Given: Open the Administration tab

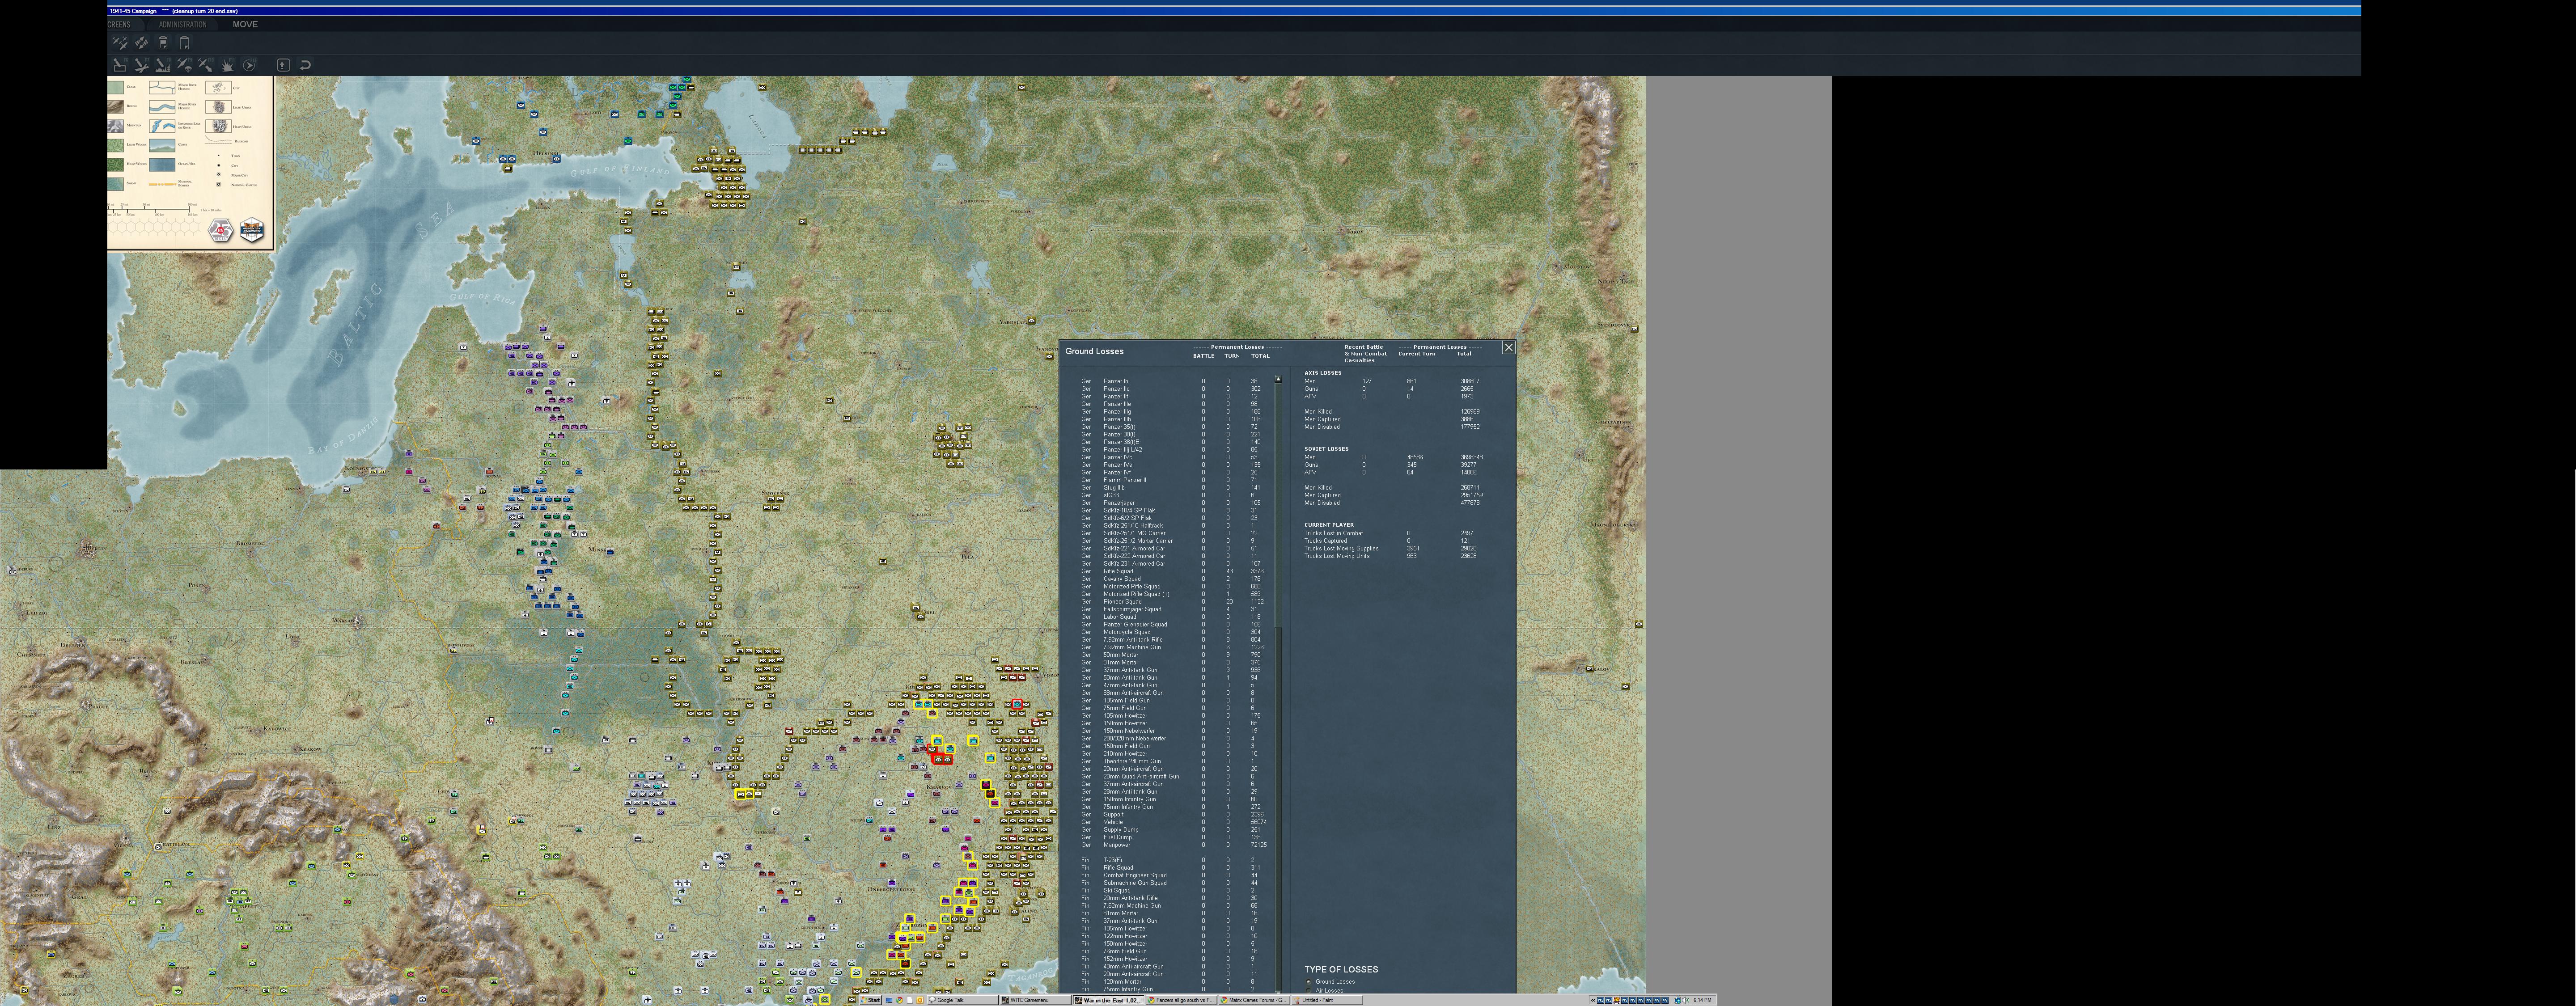Looking at the screenshot, I should tap(183, 24).
